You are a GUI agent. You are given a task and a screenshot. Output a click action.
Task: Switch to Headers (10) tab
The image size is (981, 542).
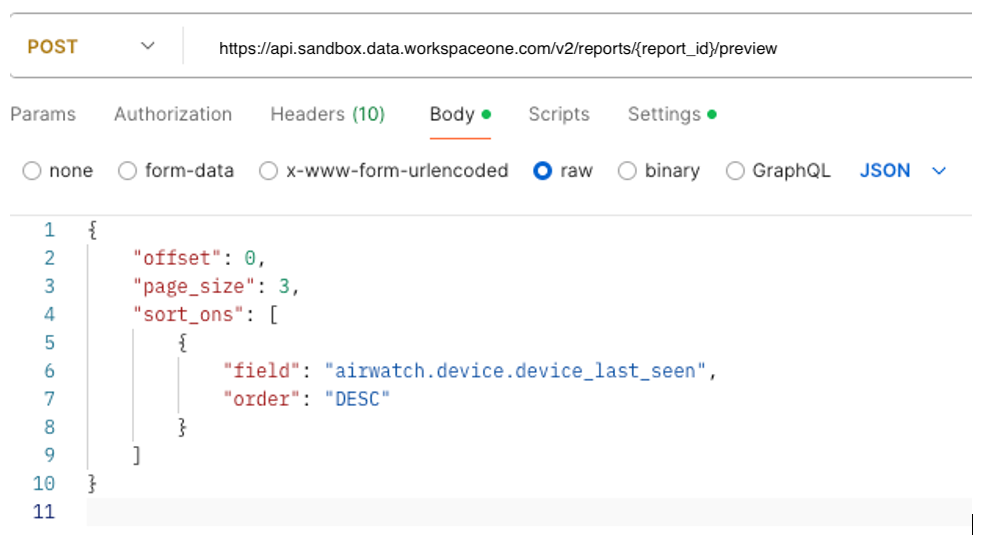[327, 114]
